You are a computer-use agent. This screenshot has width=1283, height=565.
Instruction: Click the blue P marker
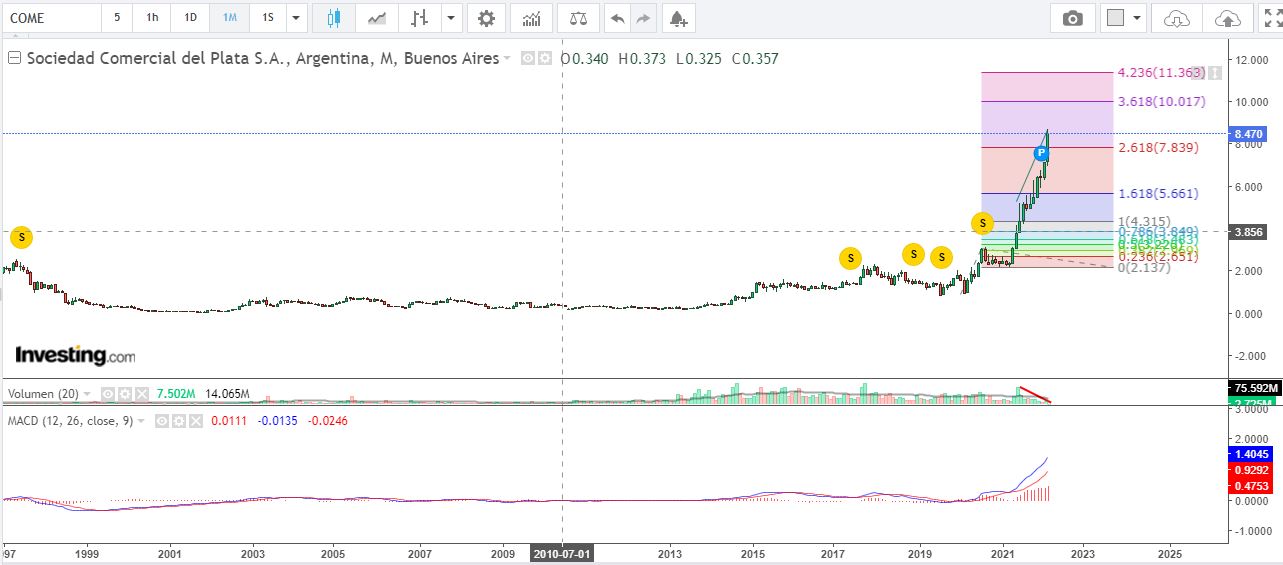1041,153
